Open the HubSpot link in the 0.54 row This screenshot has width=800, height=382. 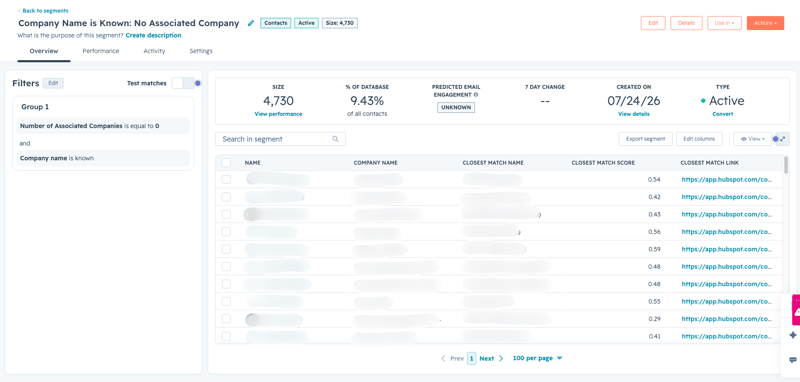[x=727, y=180]
